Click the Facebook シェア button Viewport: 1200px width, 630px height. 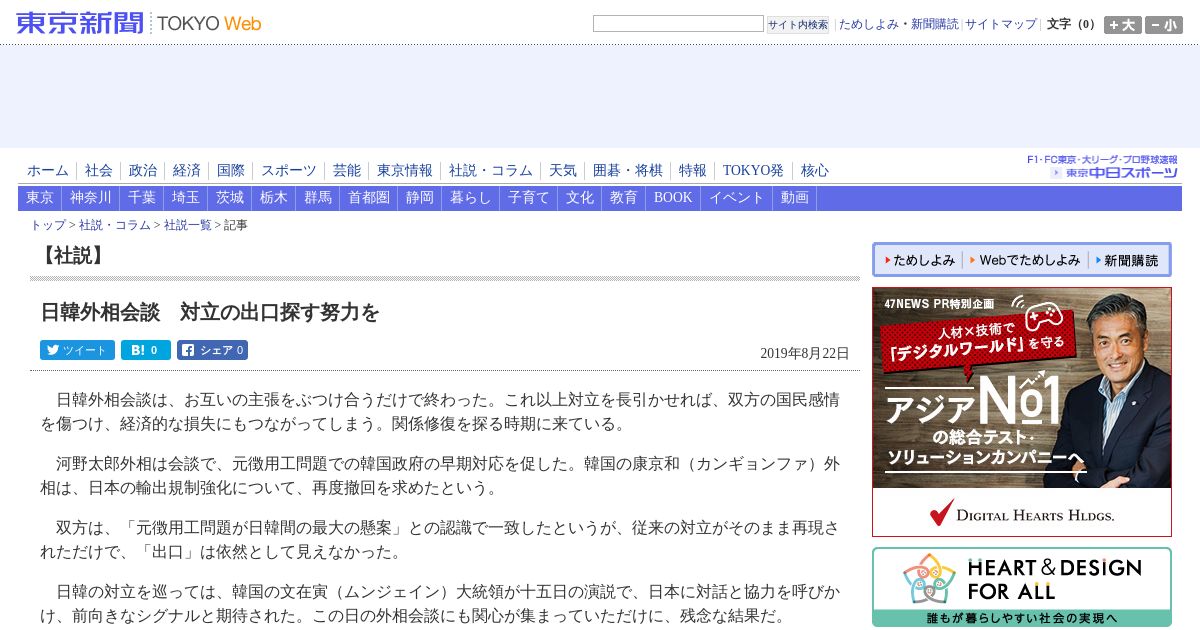tap(212, 350)
